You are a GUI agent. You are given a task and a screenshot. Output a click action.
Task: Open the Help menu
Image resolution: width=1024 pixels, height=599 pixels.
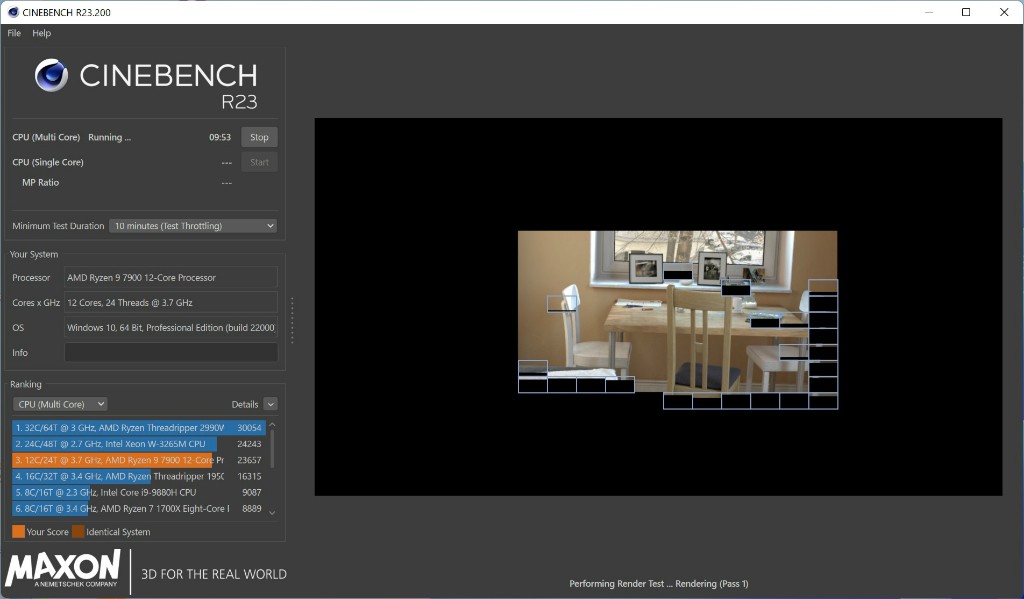point(41,33)
